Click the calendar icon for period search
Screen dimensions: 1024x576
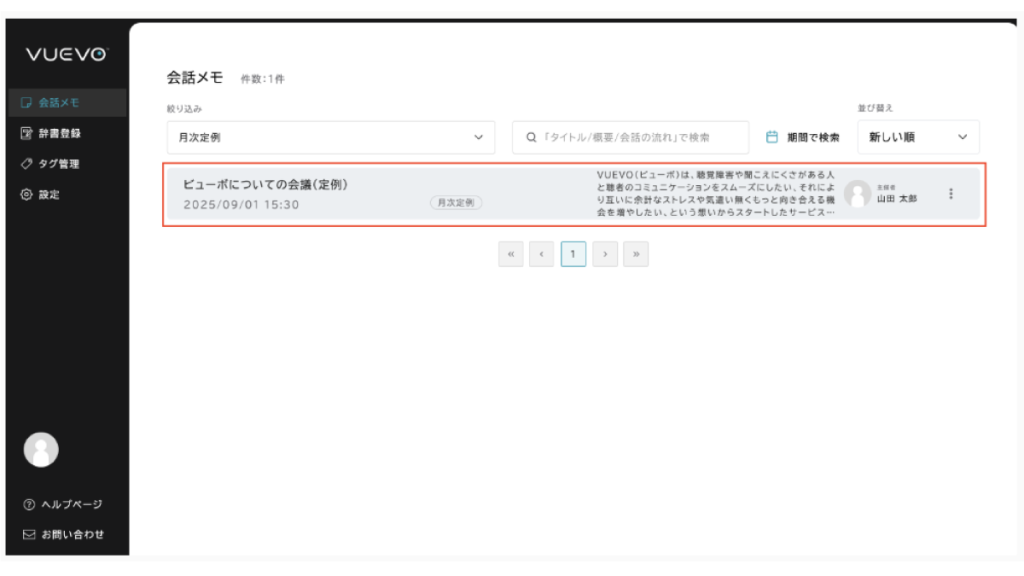click(771, 137)
